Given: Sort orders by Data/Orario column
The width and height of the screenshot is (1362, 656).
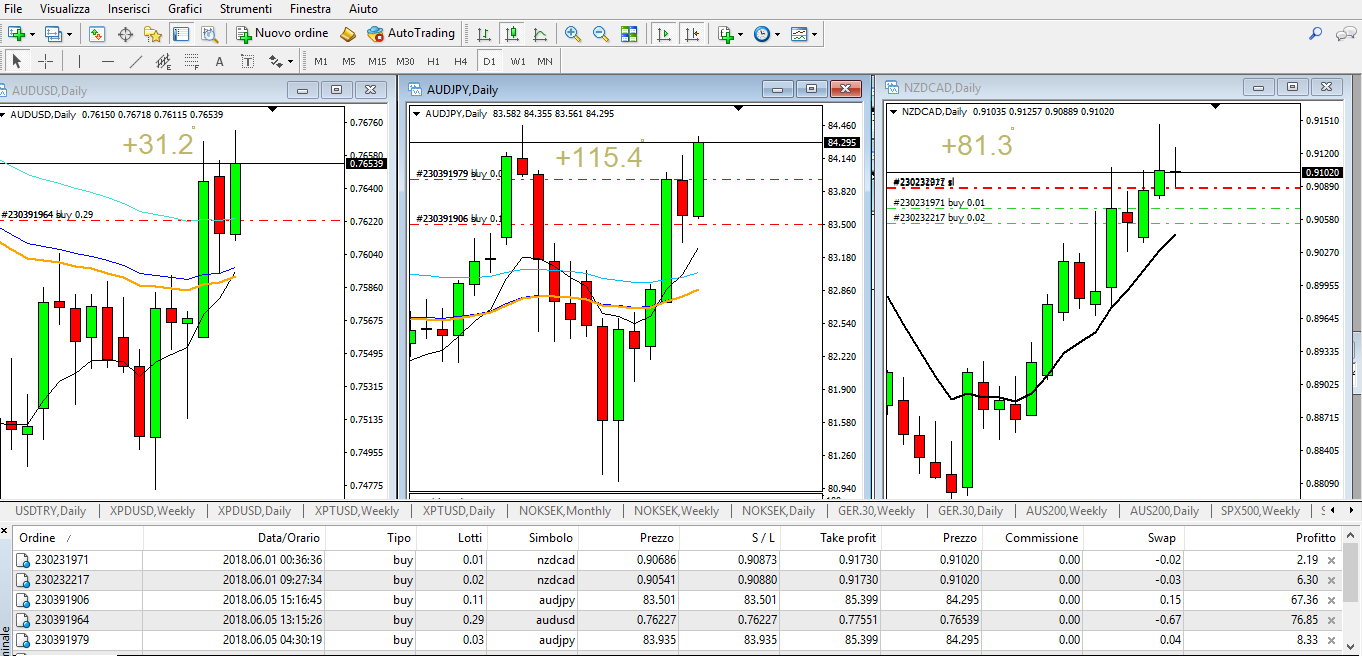Looking at the screenshot, I should click(x=290, y=538).
